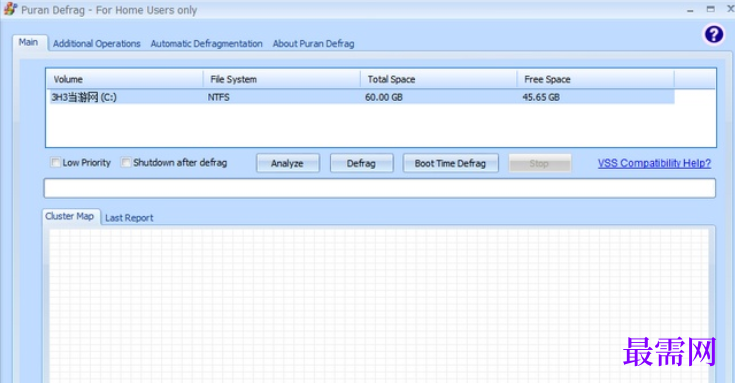Viewport: 735px width, 383px height.
Task: Switch to the Main tab
Action: [29, 42]
